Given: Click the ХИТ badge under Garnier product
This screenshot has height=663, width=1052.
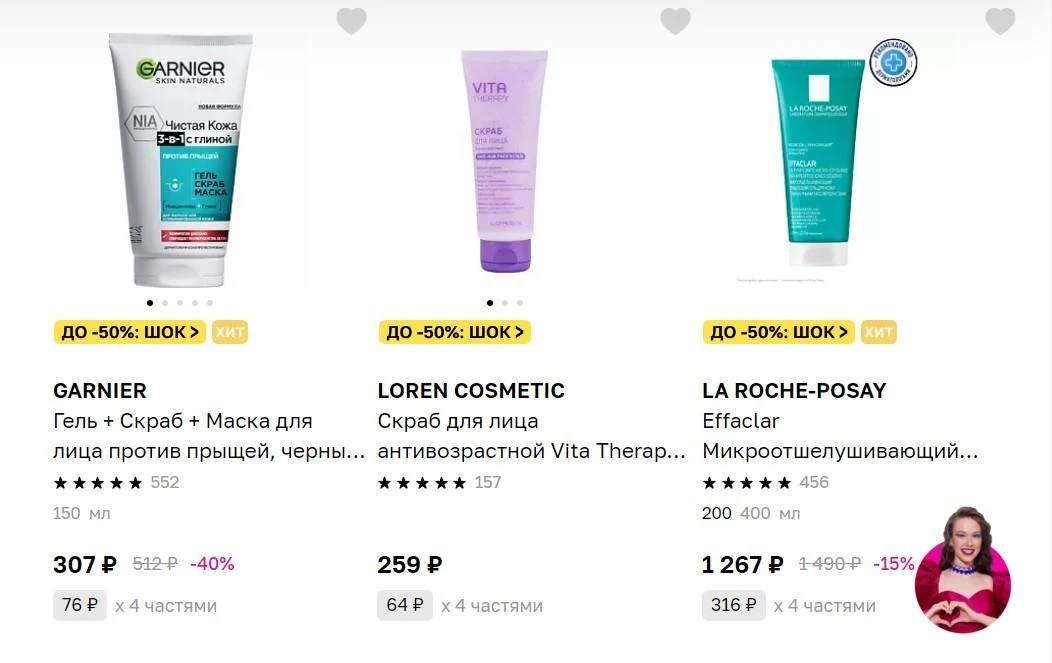Looking at the screenshot, I should 230,332.
